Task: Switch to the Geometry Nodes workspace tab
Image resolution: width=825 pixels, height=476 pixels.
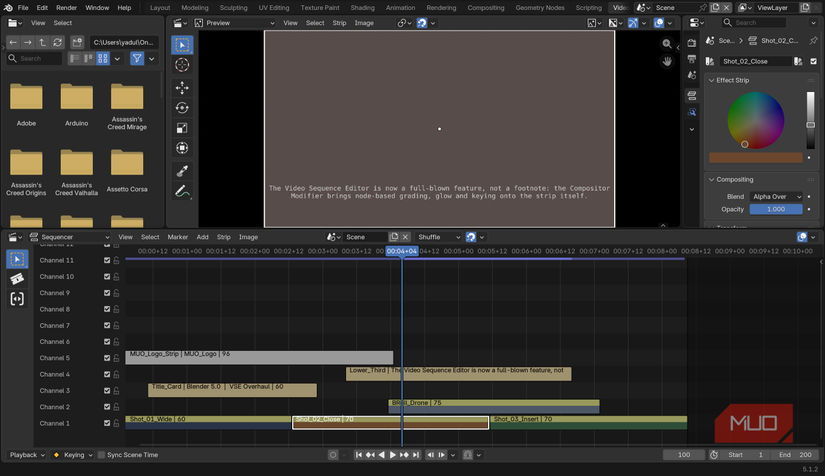Action: [x=540, y=8]
